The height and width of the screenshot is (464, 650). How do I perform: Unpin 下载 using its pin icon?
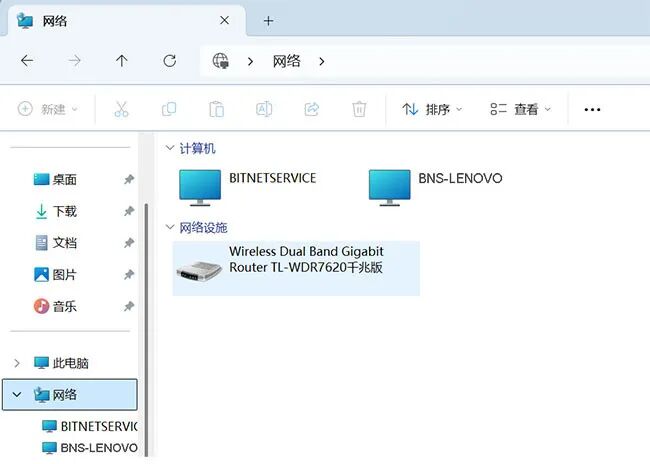(x=129, y=211)
